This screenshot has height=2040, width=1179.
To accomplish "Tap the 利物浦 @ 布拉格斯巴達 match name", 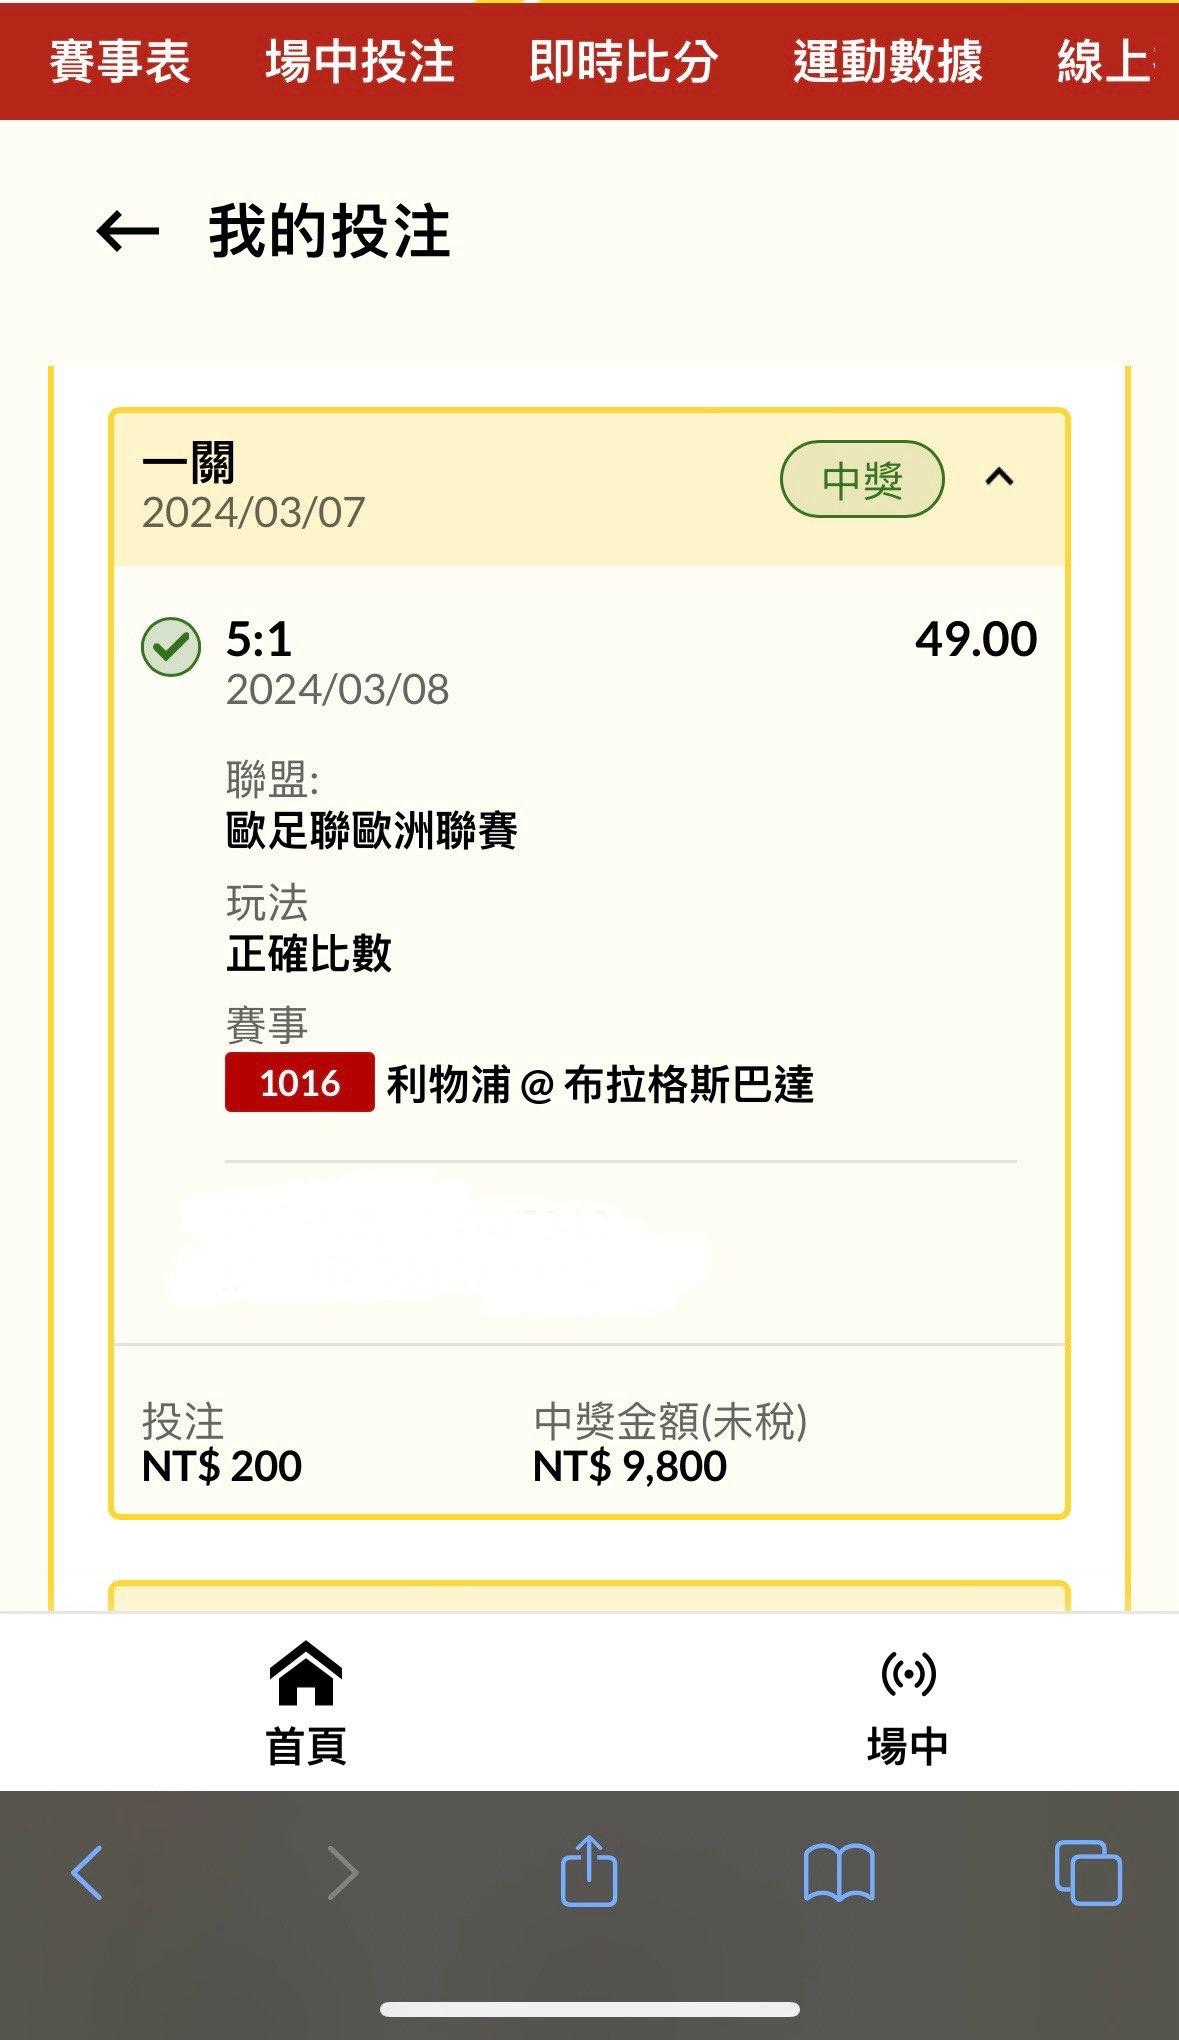I will click(x=600, y=1085).
